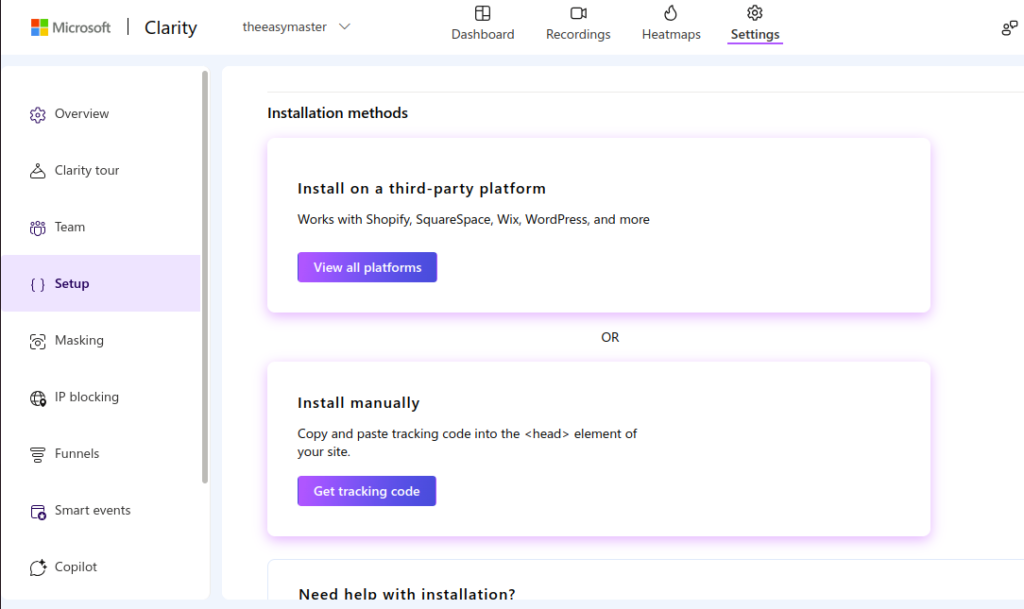Open the Clarity home link
This screenshot has height=609, width=1024.
[x=170, y=27]
